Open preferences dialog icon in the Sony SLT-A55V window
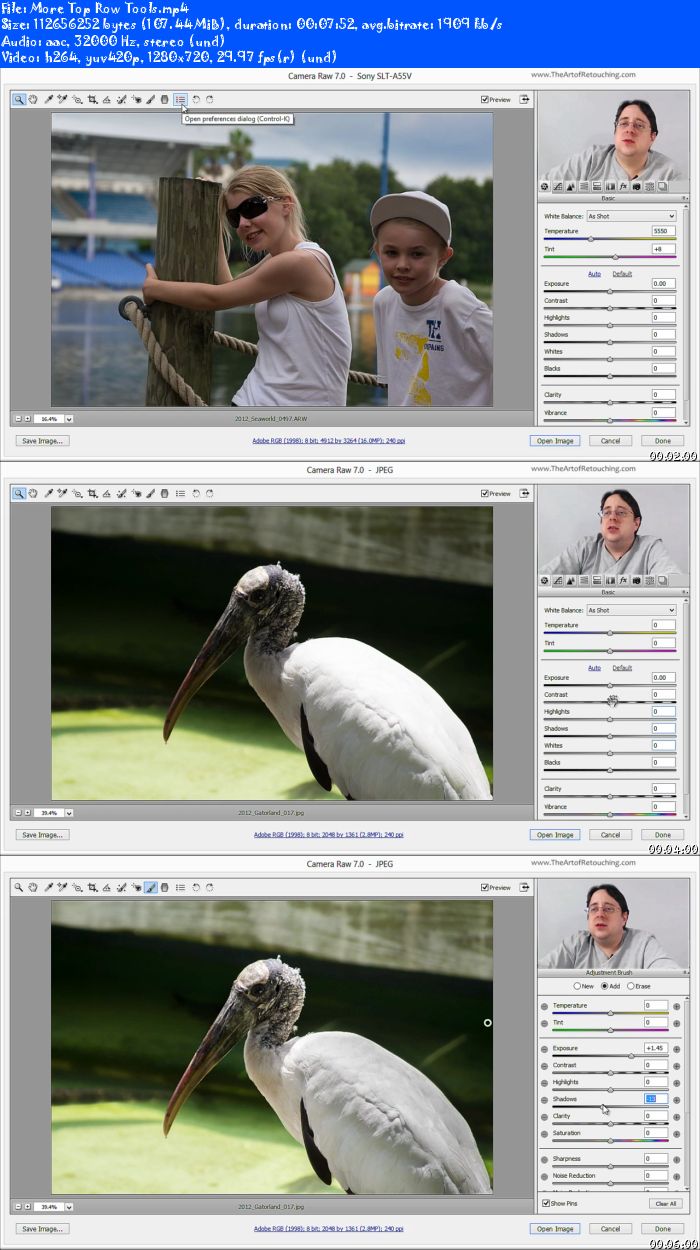 pos(180,99)
